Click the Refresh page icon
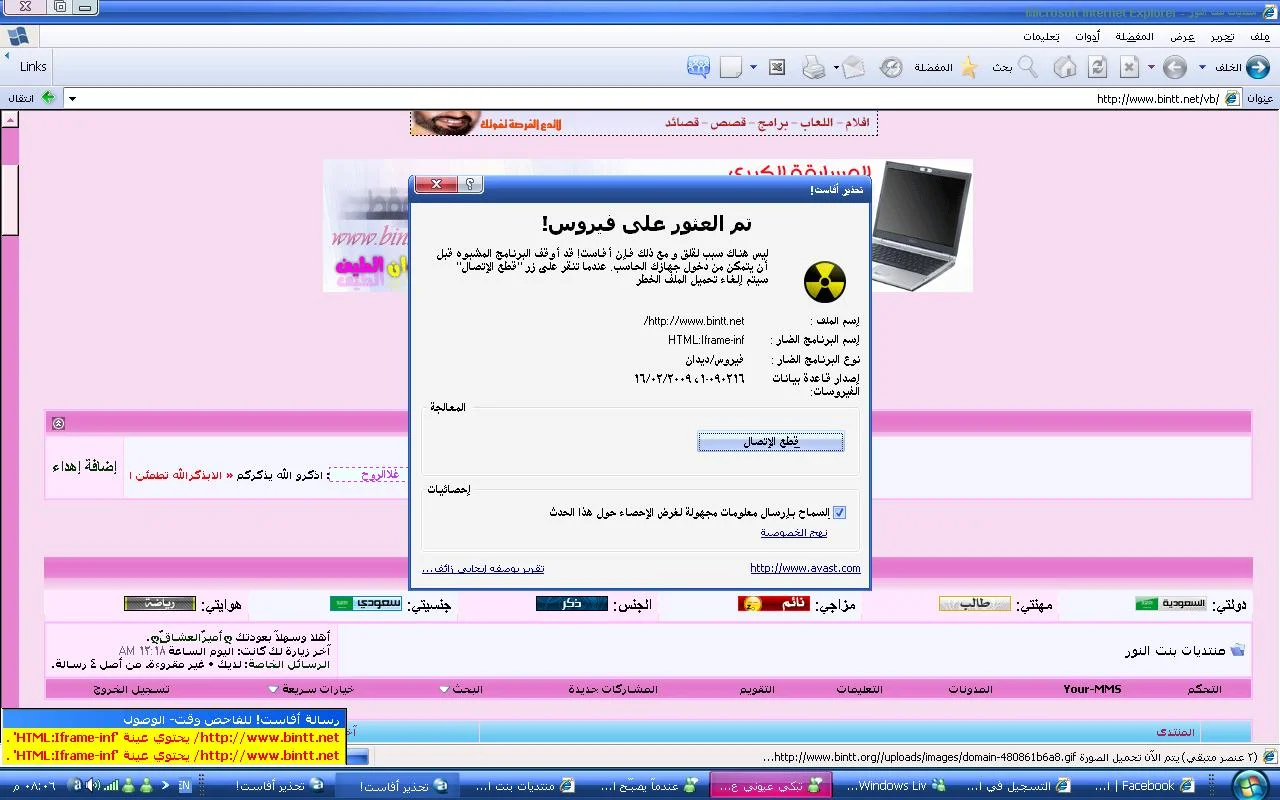1280x800 pixels. (x=1098, y=67)
